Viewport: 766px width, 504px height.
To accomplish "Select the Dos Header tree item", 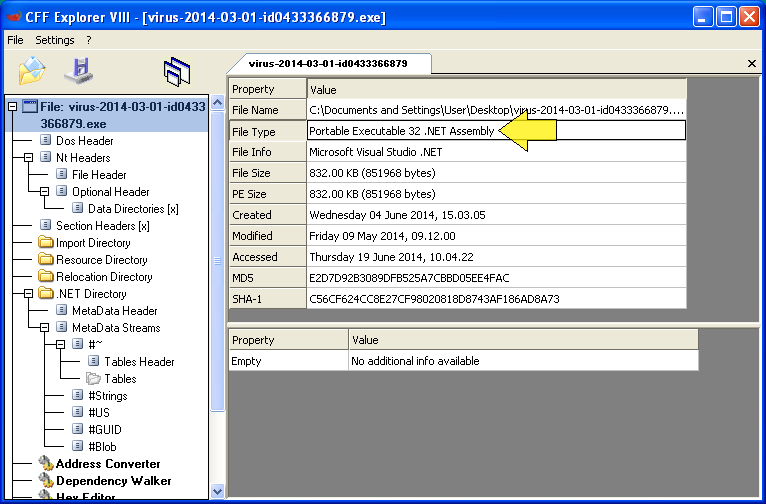I will (x=84, y=141).
